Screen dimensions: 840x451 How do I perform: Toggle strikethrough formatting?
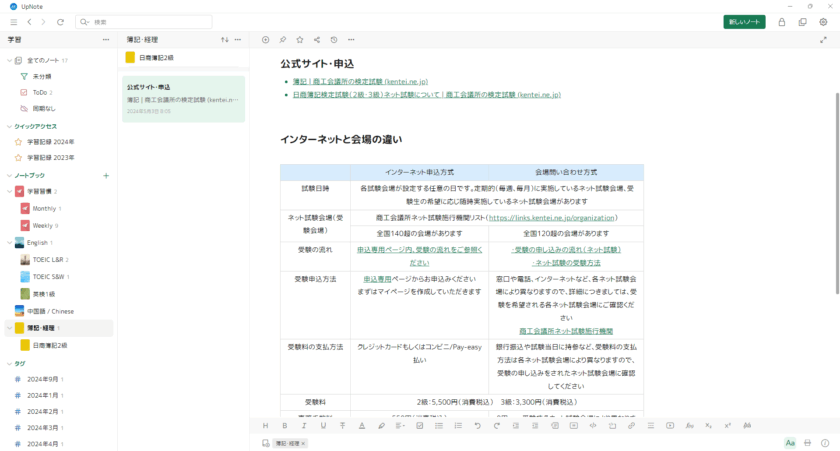point(342,426)
